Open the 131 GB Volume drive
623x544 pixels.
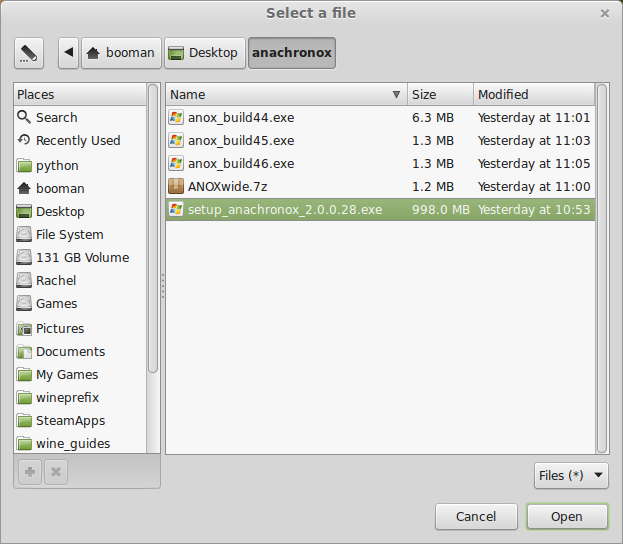click(80, 257)
